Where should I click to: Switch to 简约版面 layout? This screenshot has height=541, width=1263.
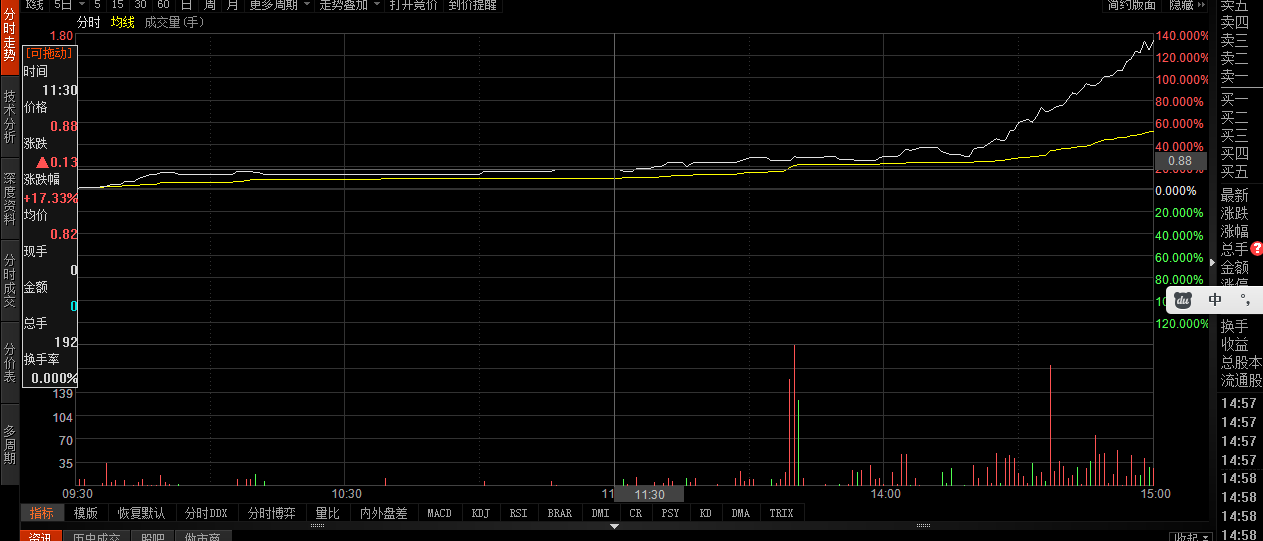tap(1132, 5)
